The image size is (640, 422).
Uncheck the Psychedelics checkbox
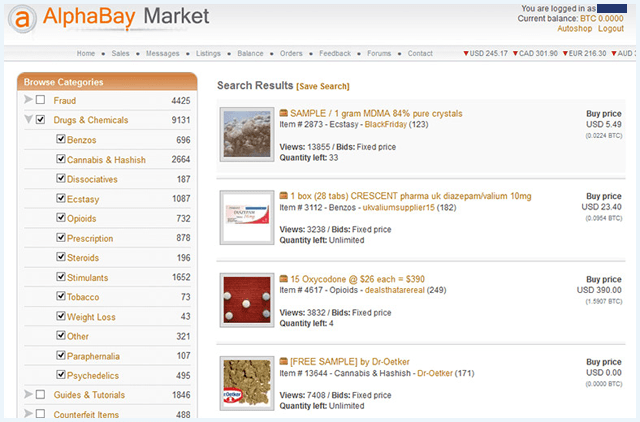[61, 374]
